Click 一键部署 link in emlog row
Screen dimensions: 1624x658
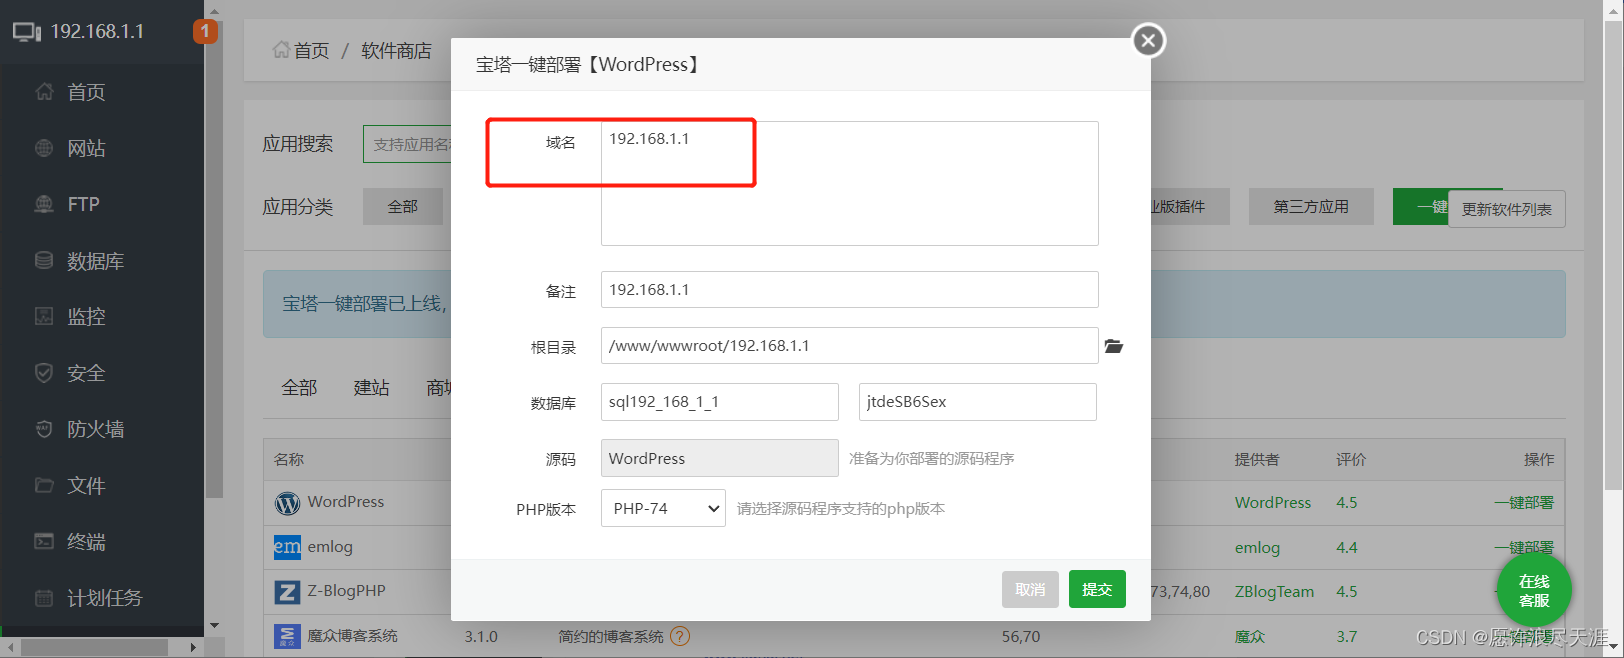(x=1524, y=547)
